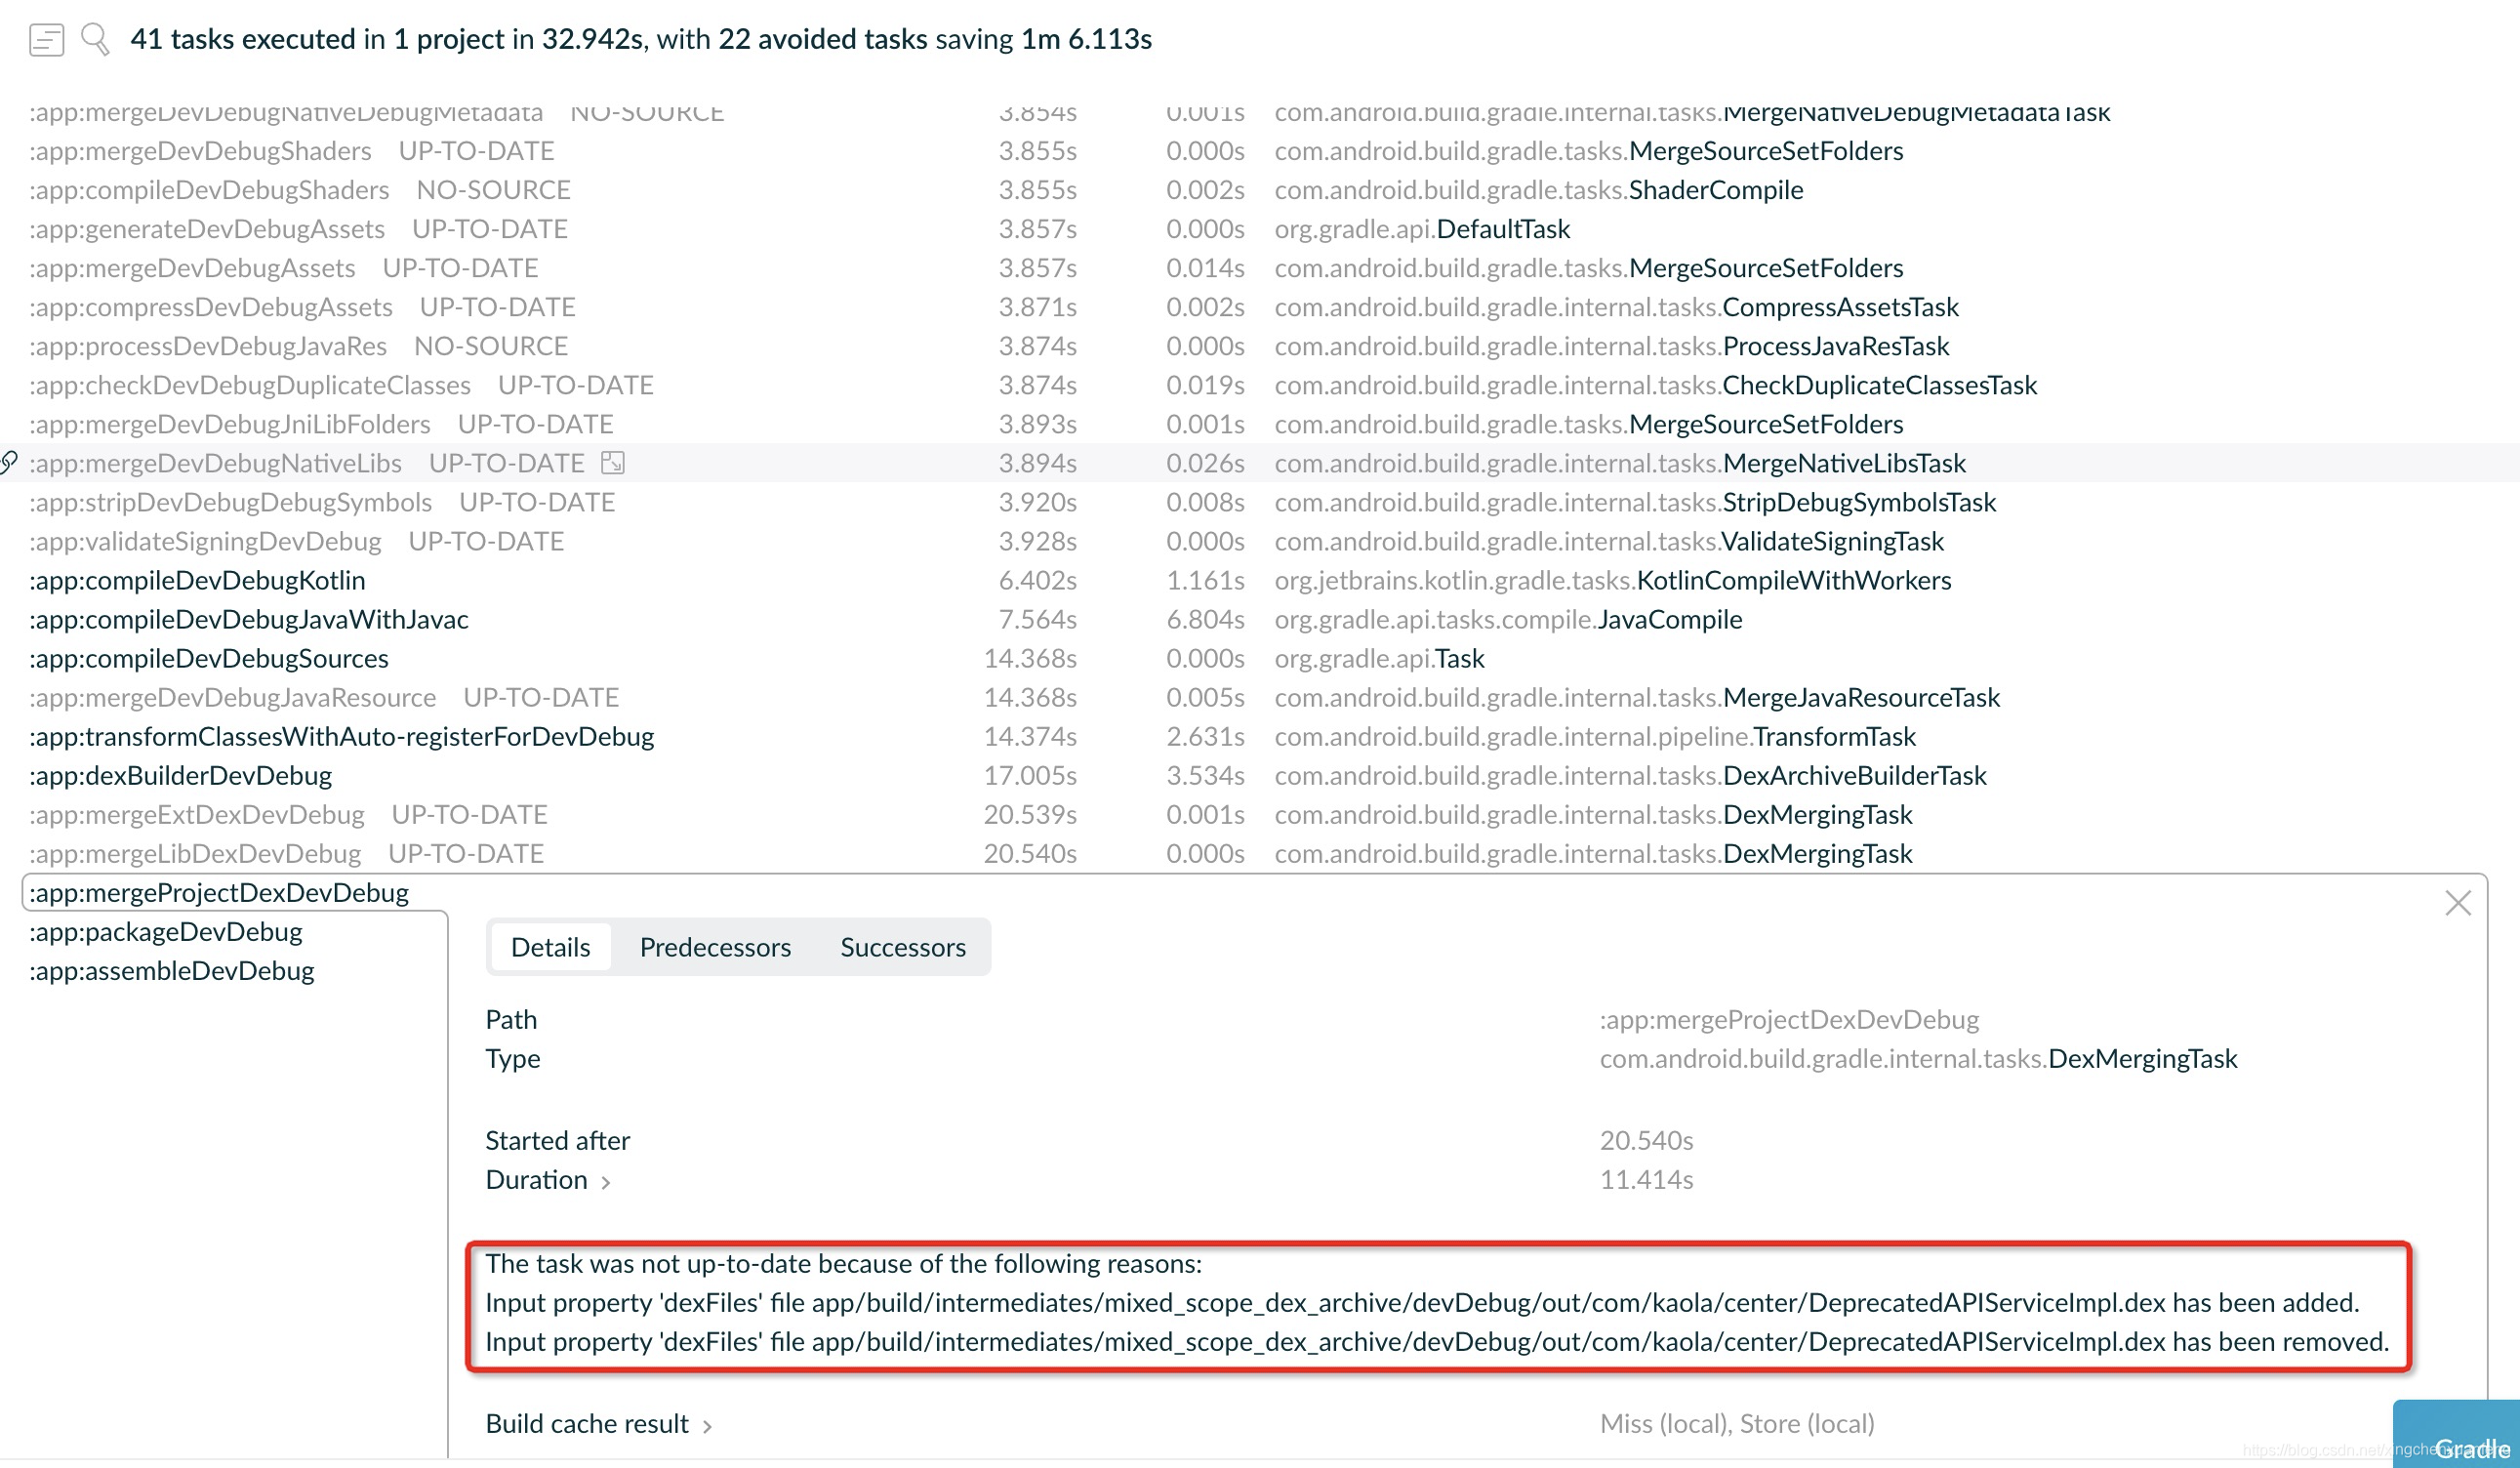Screen dimensions: 2520x1468
Task: Select the :app:assembleDevDebug task
Action: pyautogui.click(x=172, y=971)
